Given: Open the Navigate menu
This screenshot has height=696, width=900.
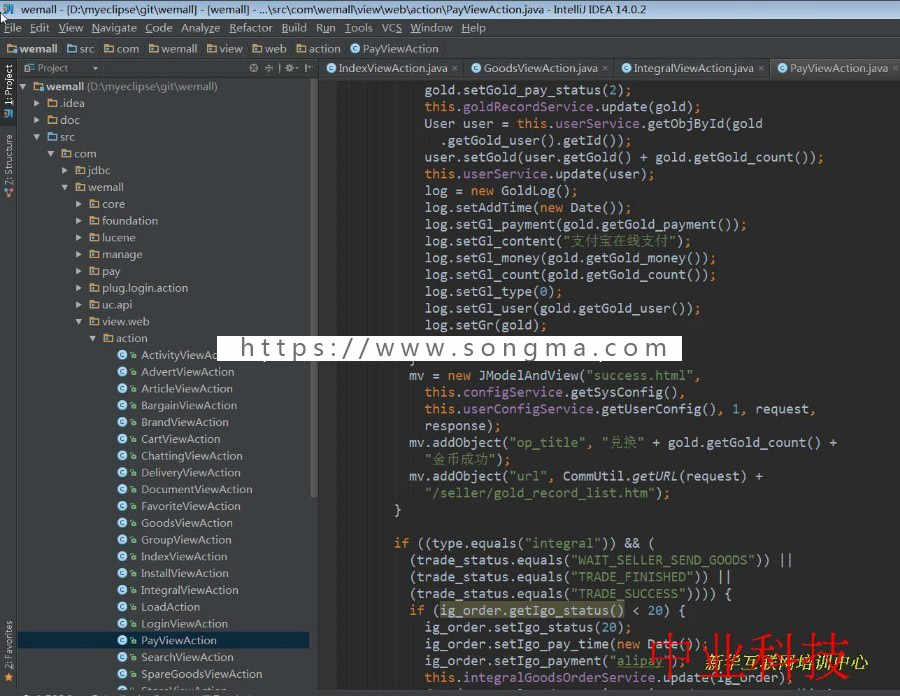Looking at the screenshot, I should [x=114, y=28].
